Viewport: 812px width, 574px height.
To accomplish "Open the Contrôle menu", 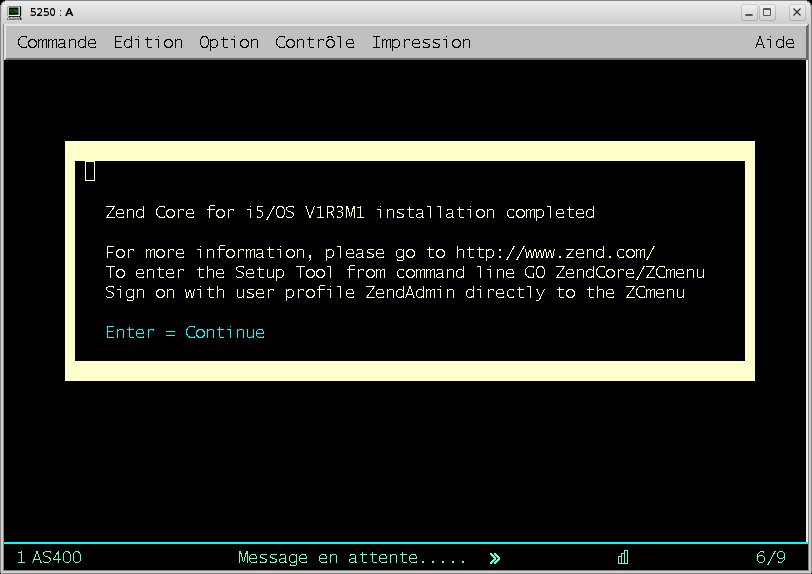I will 315,42.
